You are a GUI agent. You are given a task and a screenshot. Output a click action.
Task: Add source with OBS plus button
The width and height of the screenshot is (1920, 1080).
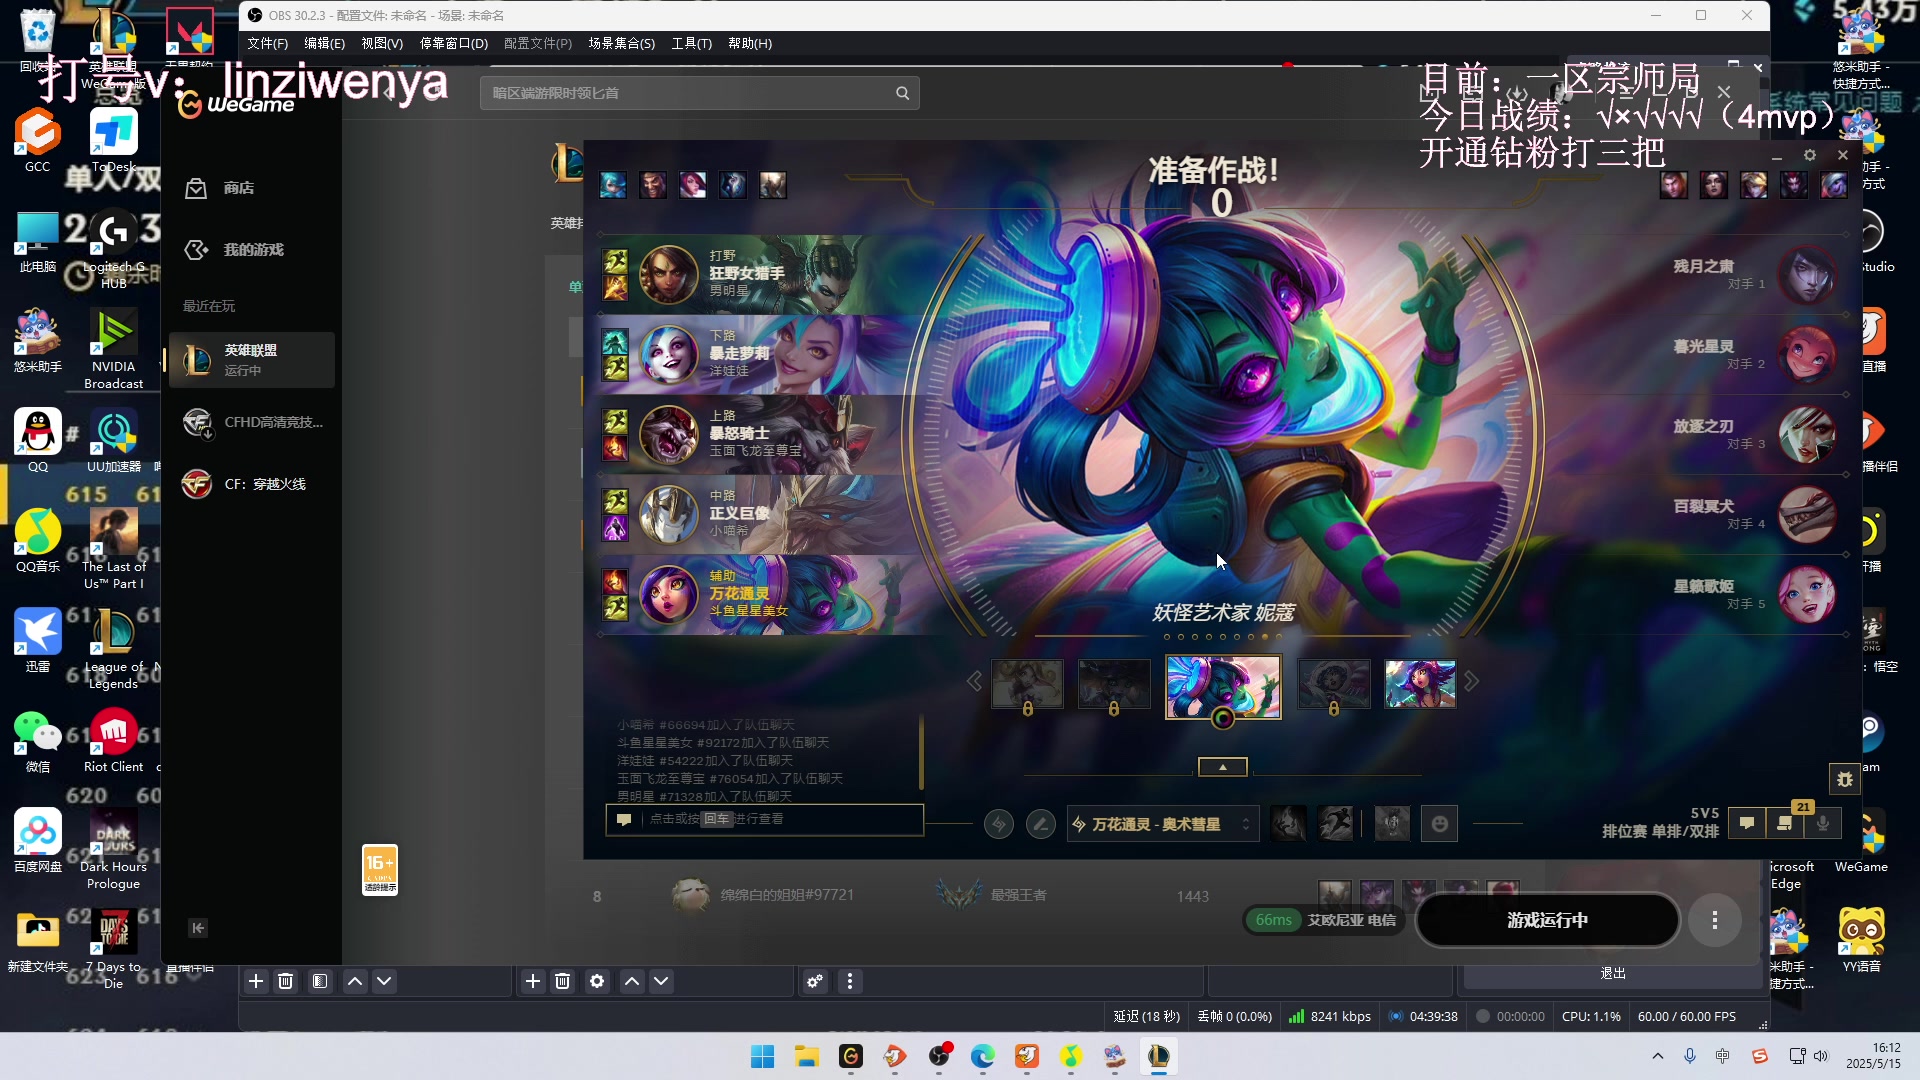pyautogui.click(x=533, y=981)
